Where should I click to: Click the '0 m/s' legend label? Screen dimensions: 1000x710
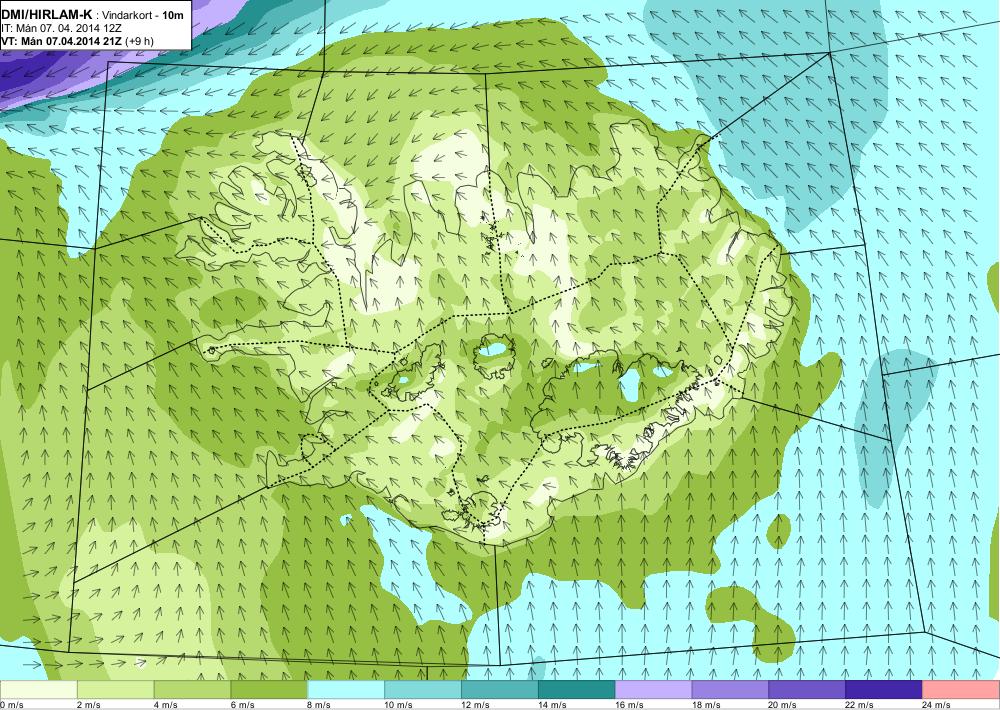(12, 705)
